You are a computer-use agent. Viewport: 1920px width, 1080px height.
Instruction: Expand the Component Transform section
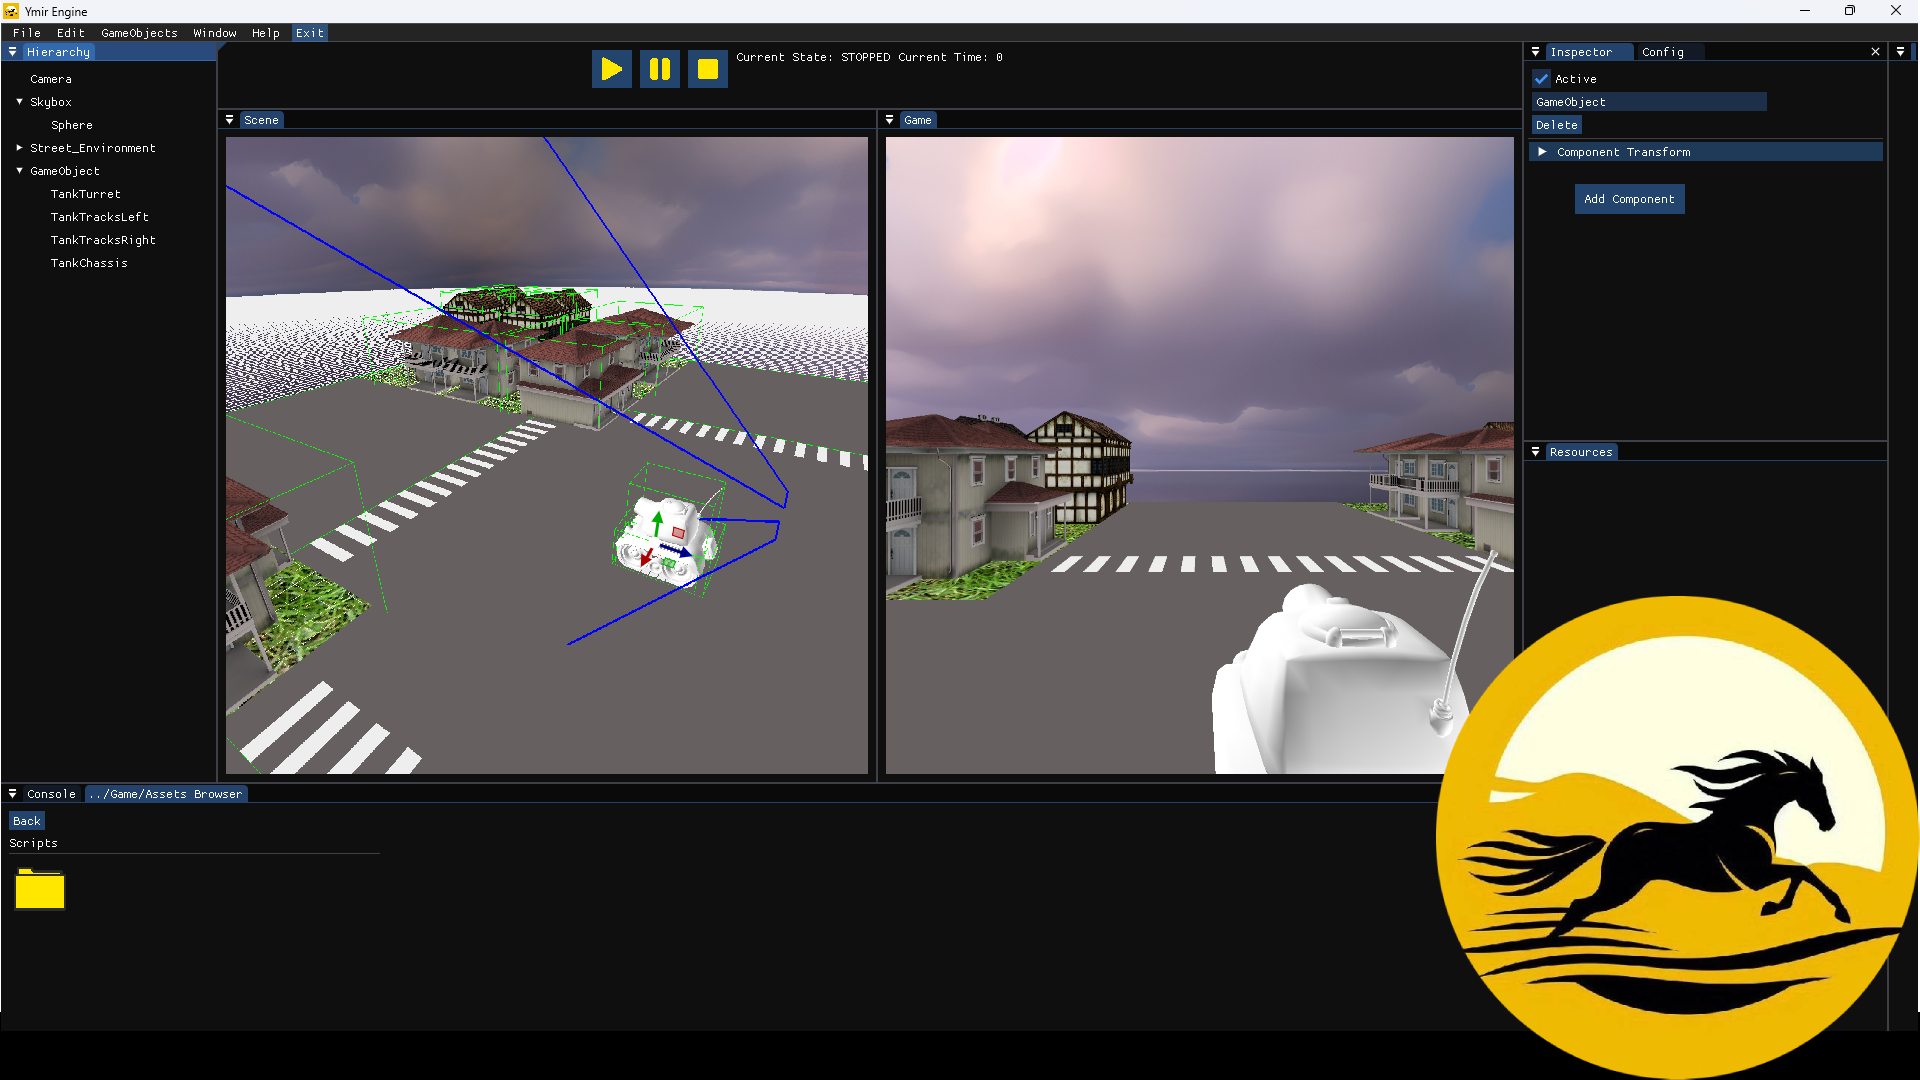[x=1706, y=152]
